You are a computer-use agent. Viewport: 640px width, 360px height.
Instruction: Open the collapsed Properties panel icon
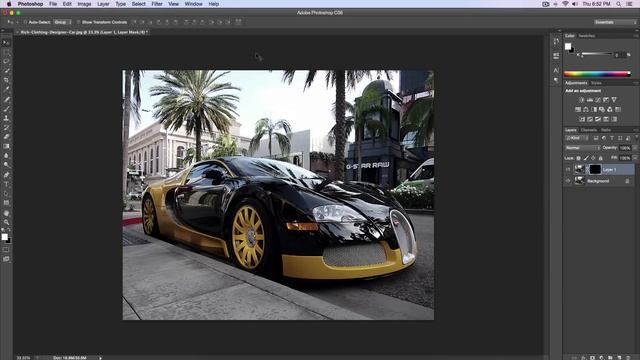[x=556, y=56]
